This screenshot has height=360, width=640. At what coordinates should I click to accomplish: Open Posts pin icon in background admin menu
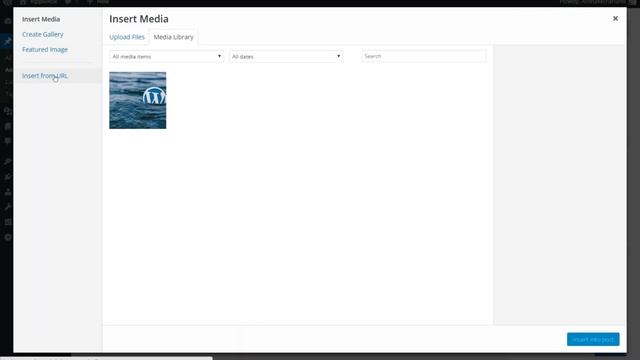pyautogui.click(x=7, y=41)
